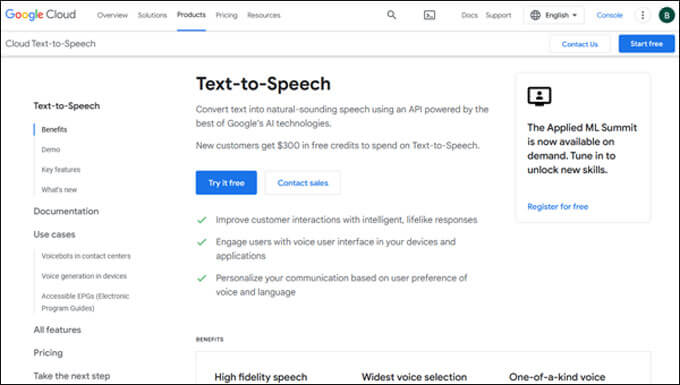Open All features sidebar section

(57, 330)
